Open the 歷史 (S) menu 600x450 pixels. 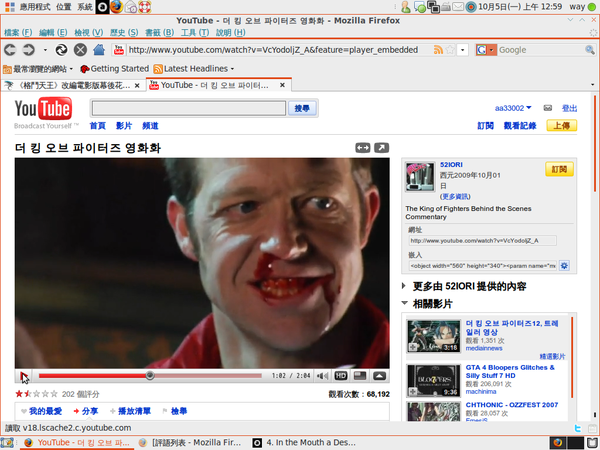click(124, 33)
